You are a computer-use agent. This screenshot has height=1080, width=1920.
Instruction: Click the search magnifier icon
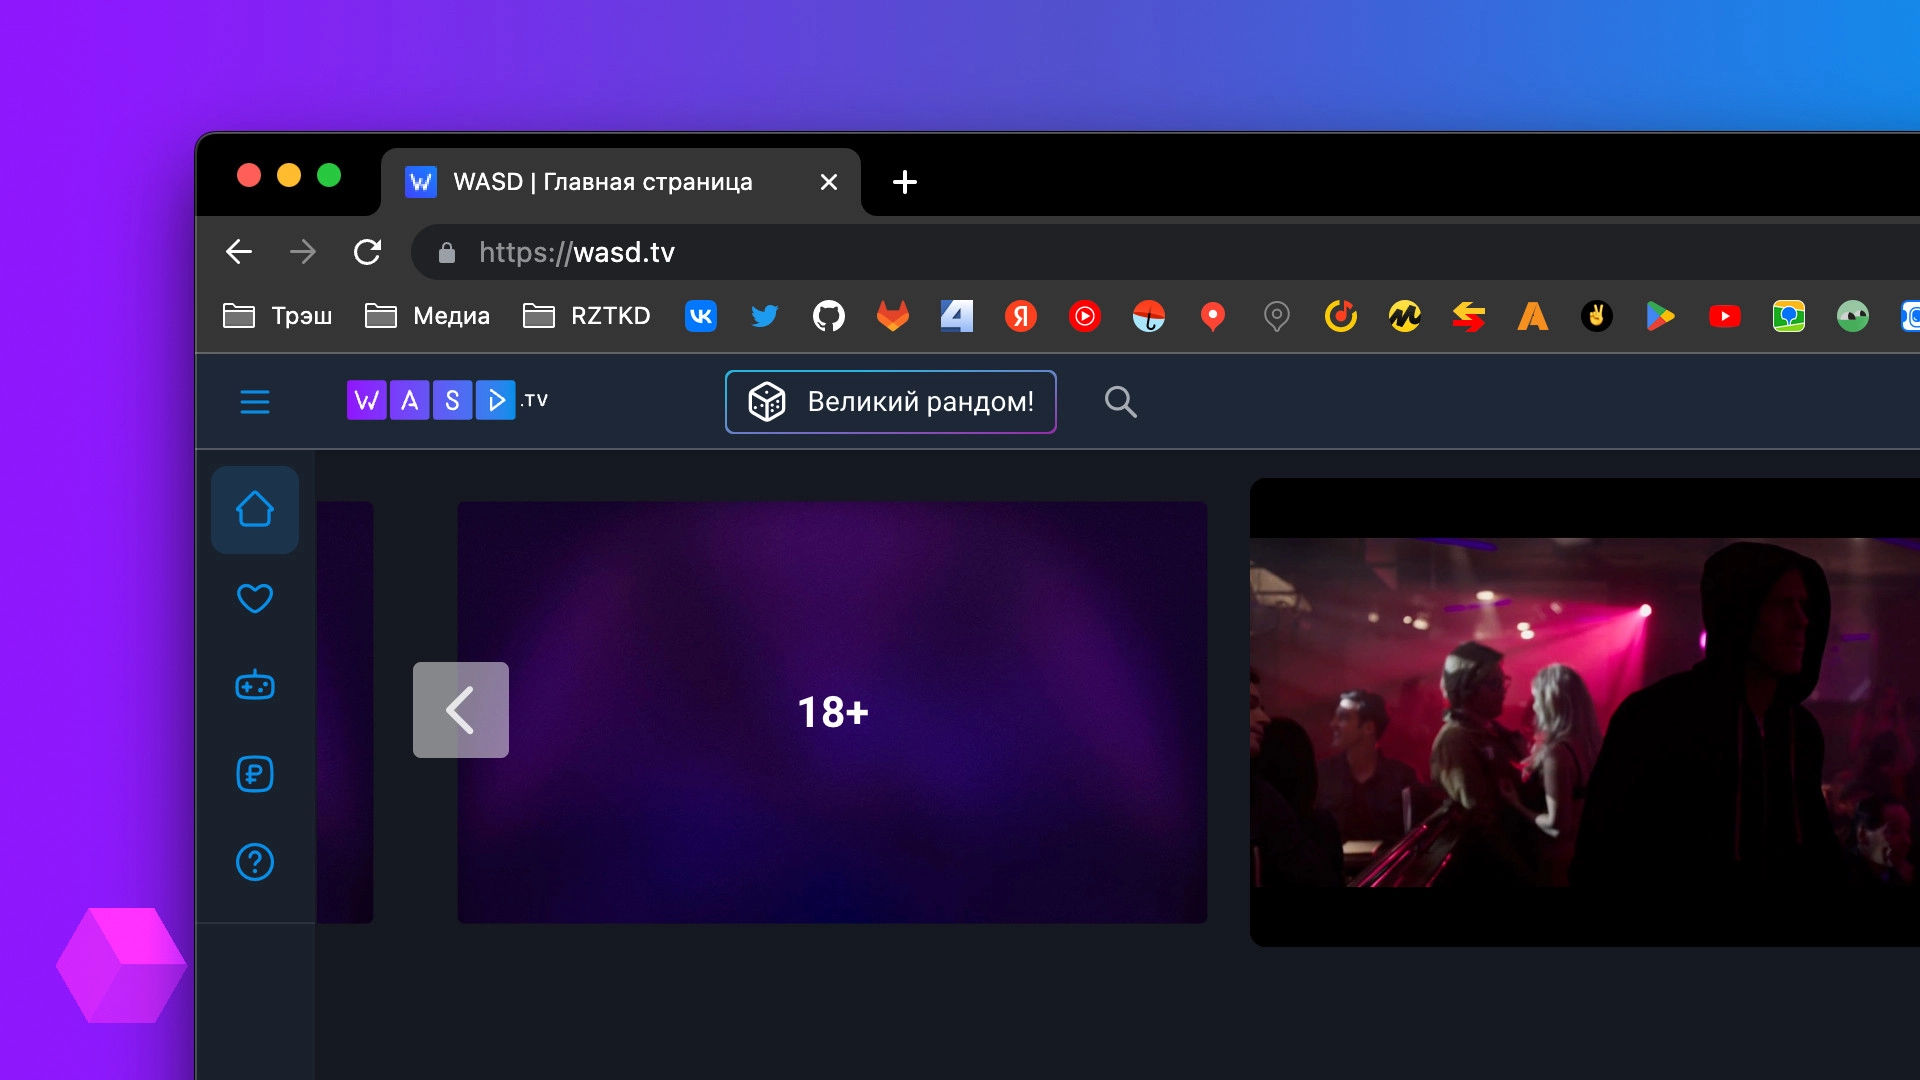tap(1120, 402)
